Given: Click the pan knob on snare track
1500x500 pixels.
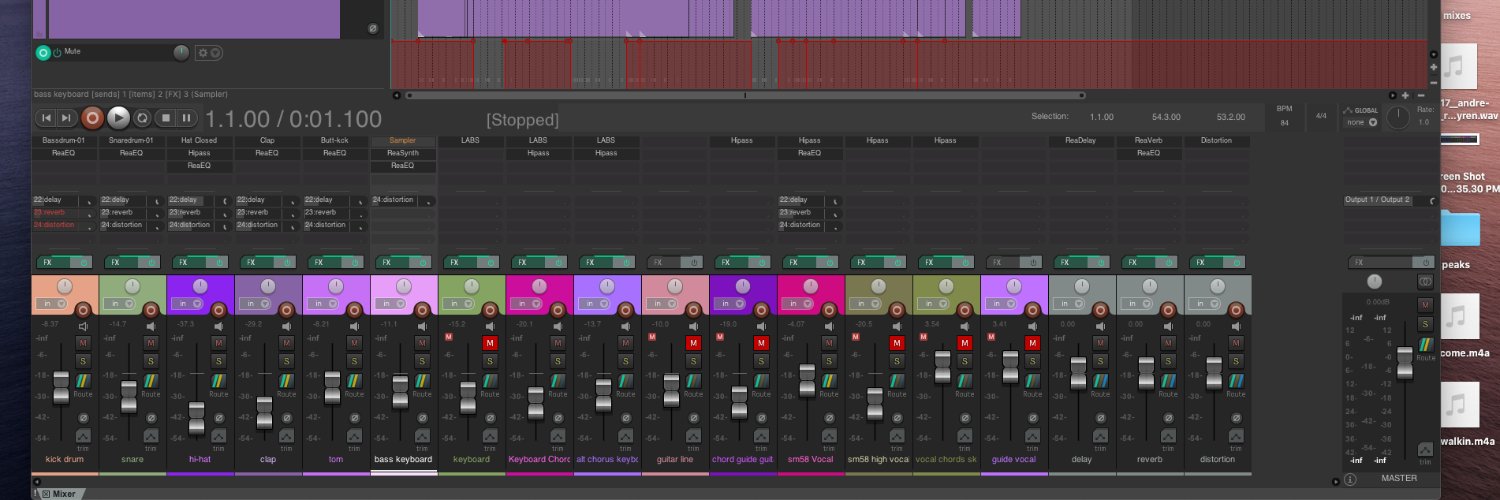Looking at the screenshot, I should click(x=132, y=285).
